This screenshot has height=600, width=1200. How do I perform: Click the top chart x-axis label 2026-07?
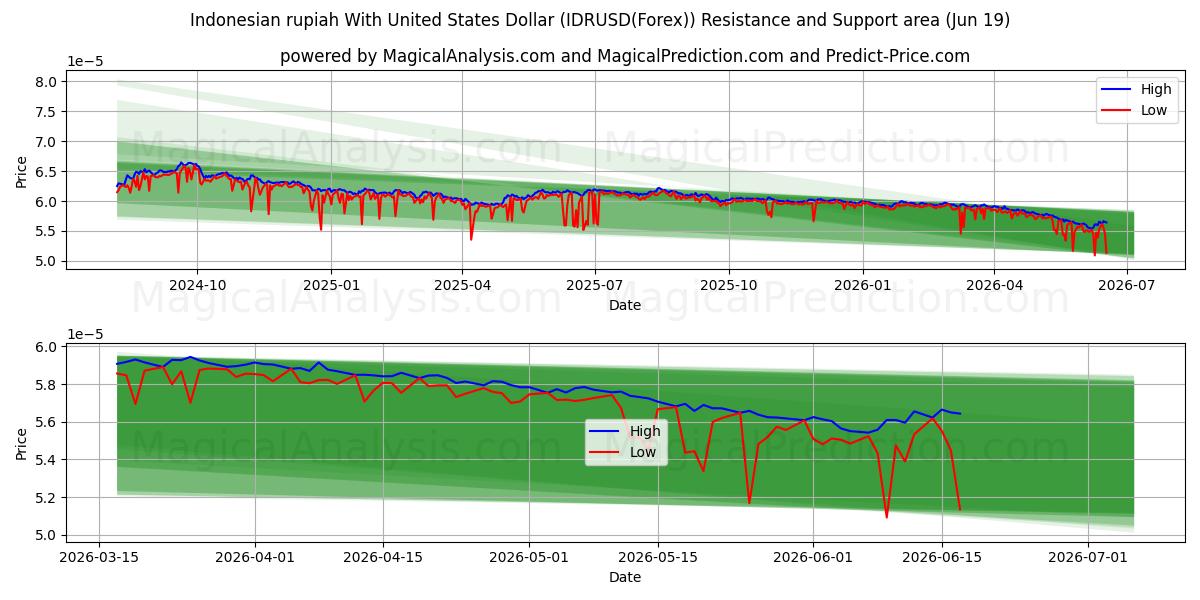point(1127,286)
